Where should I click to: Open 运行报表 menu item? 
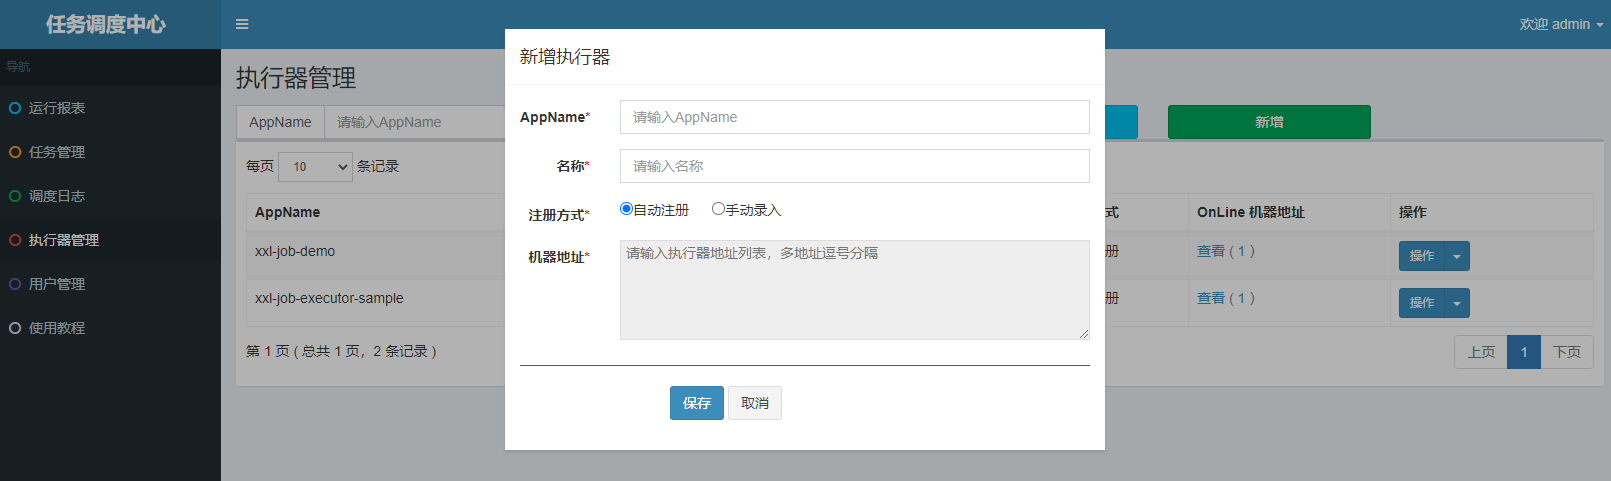tap(110, 108)
